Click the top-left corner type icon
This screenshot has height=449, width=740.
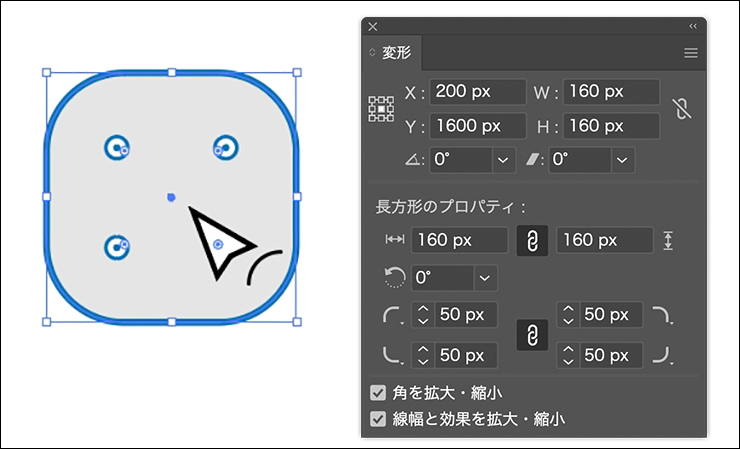392,316
